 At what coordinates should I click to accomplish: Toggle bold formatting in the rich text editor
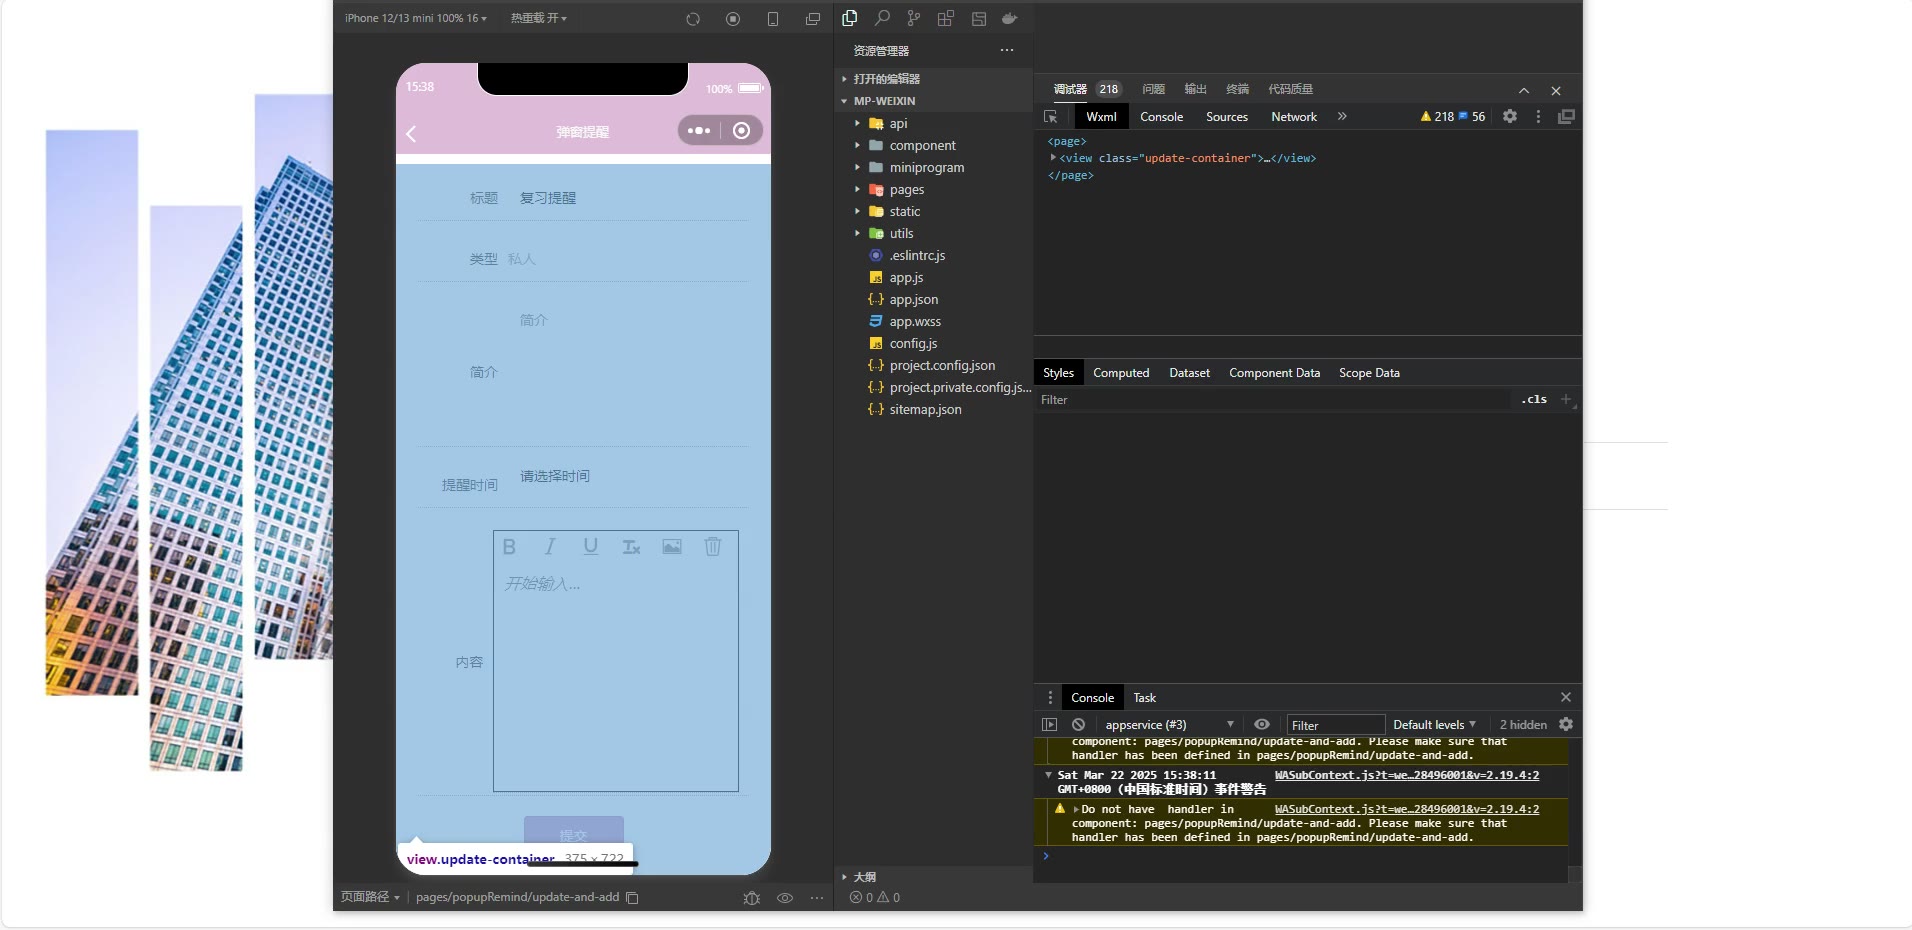point(509,547)
